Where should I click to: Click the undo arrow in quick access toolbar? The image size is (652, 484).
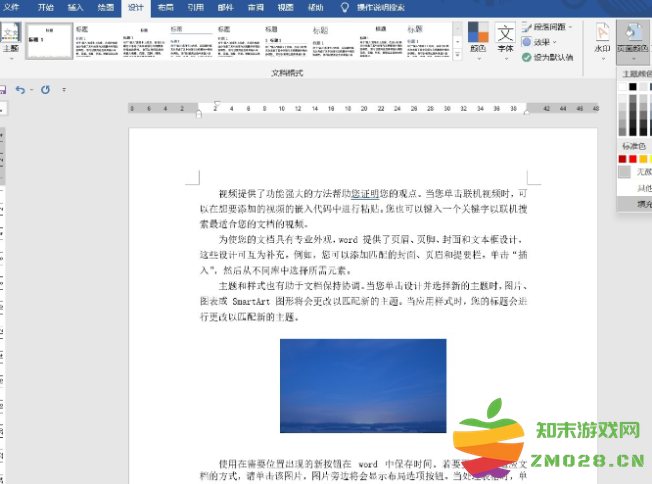click(x=20, y=89)
